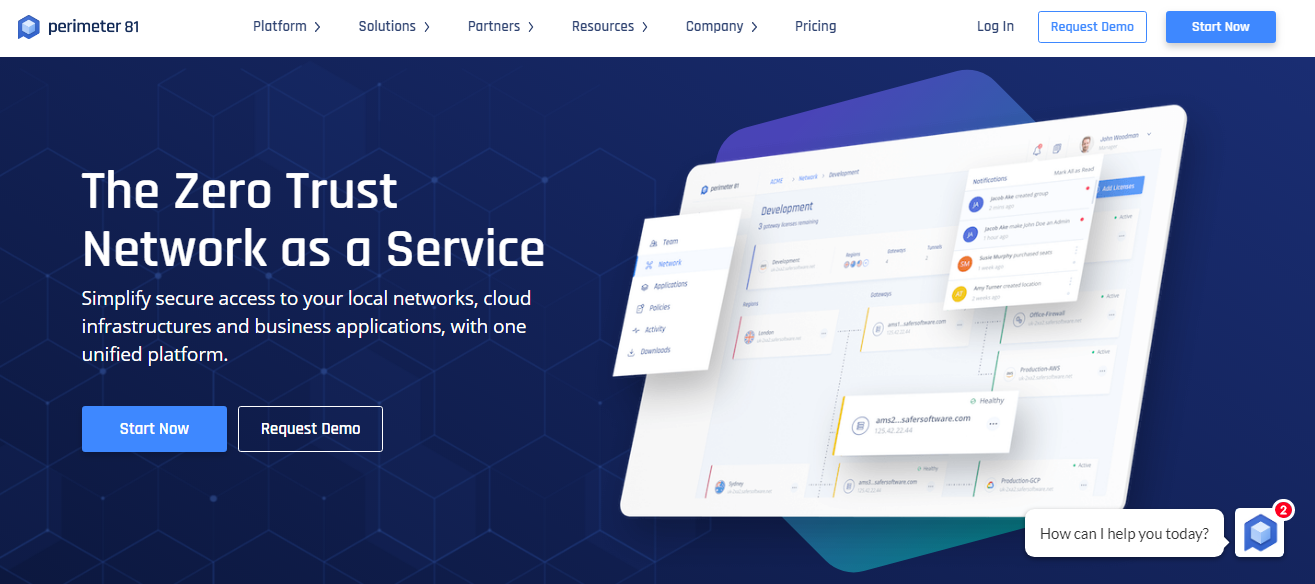Click the red unread badge showing 2
This screenshot has width=1315, height=584.
pos(1283,510)
